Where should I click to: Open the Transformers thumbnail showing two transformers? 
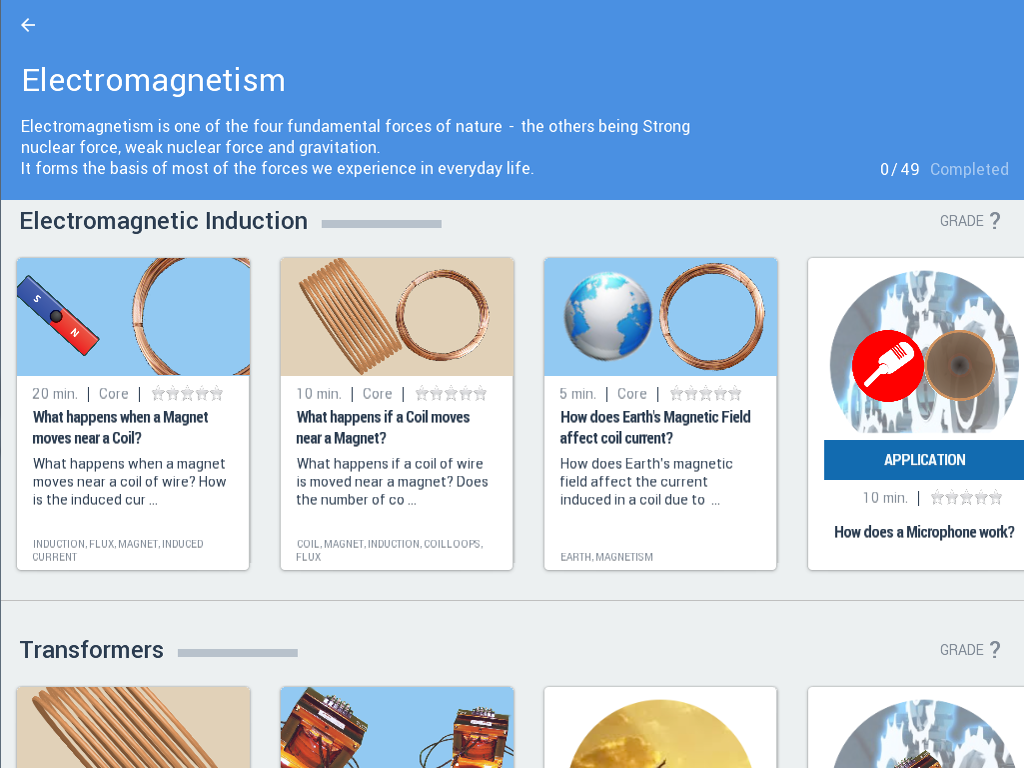pos(397,728)
